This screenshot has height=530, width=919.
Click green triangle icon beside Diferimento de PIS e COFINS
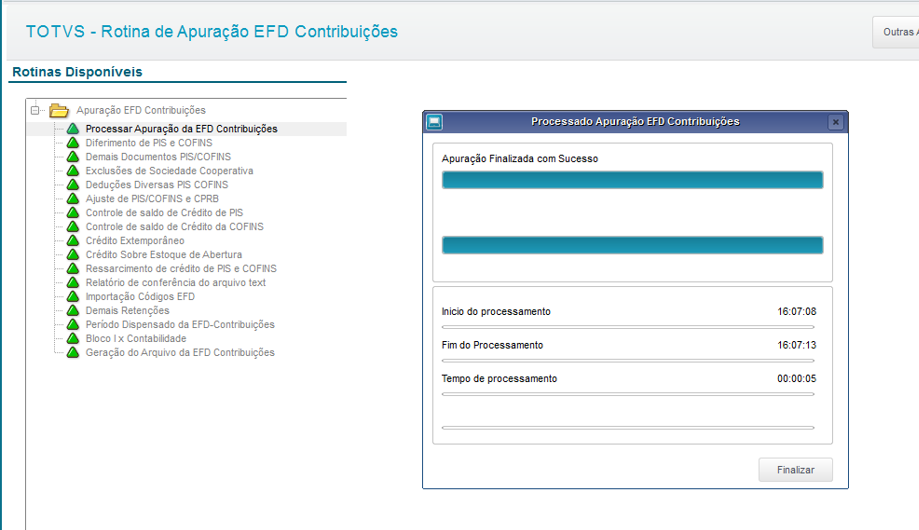73,142
